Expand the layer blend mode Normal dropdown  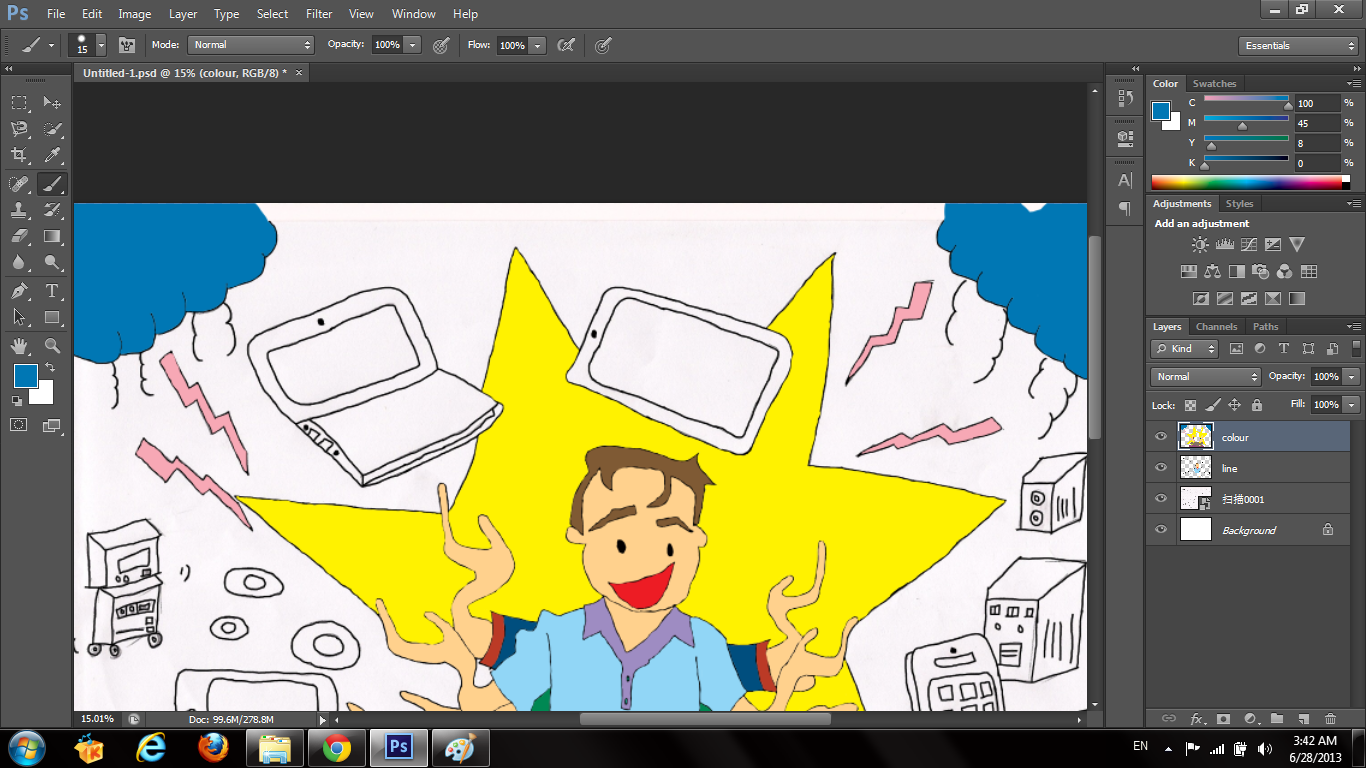1206,377
